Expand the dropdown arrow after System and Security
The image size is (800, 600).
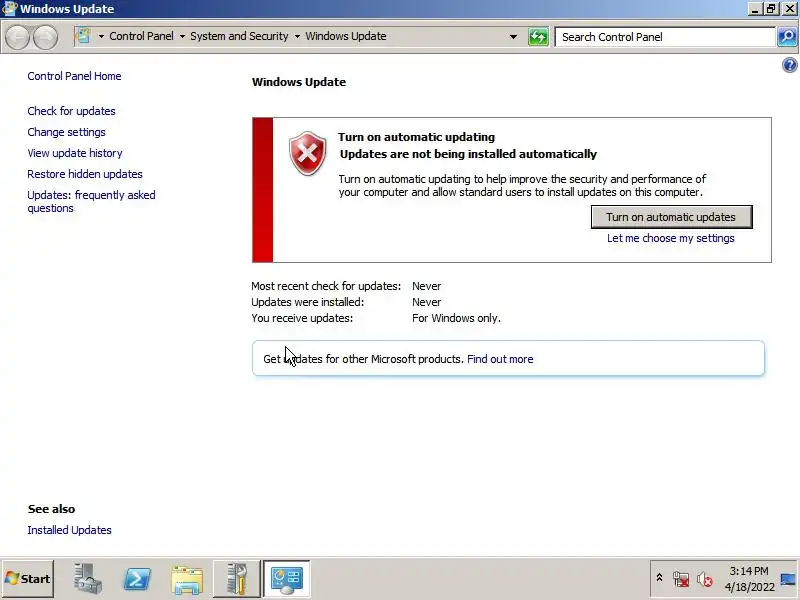pyautogui.click(x=297, y=36)
